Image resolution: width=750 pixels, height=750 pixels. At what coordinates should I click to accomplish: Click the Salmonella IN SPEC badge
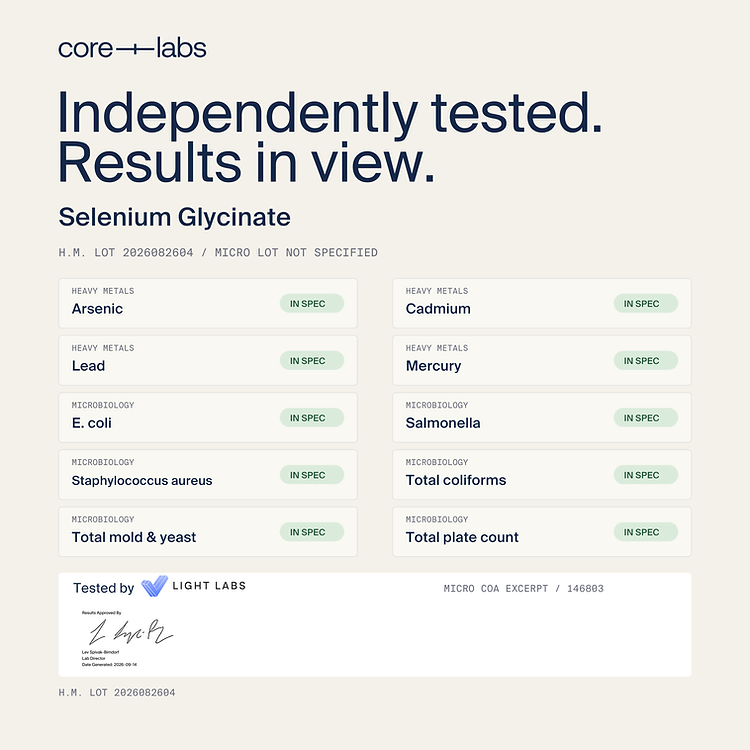click(646, 418)
